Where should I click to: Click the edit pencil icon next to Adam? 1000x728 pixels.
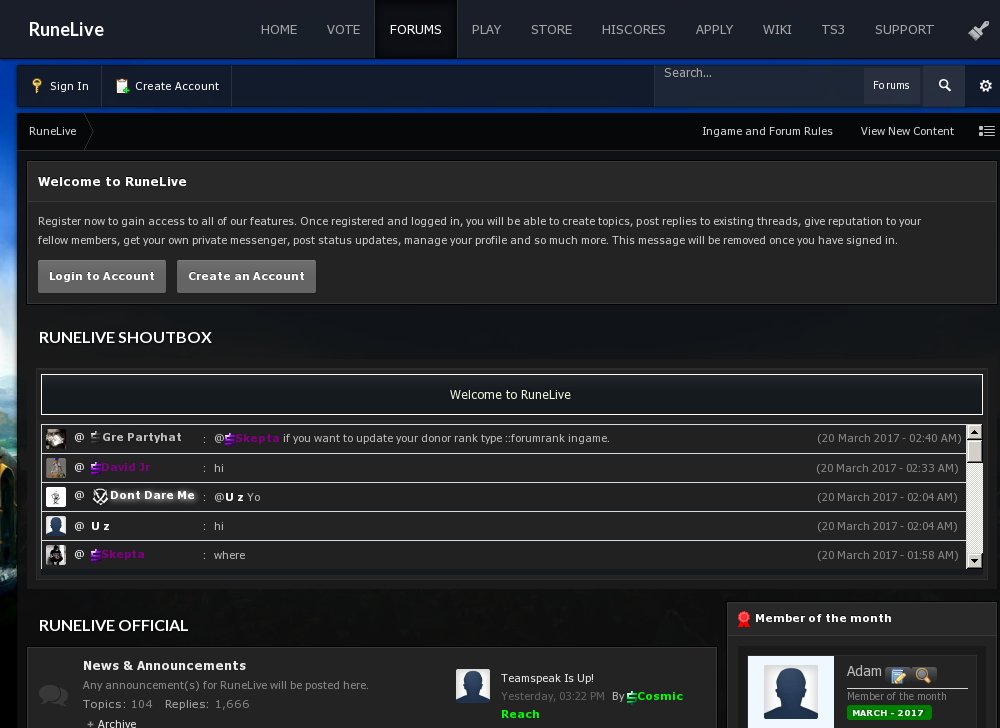tap(898, 675)
